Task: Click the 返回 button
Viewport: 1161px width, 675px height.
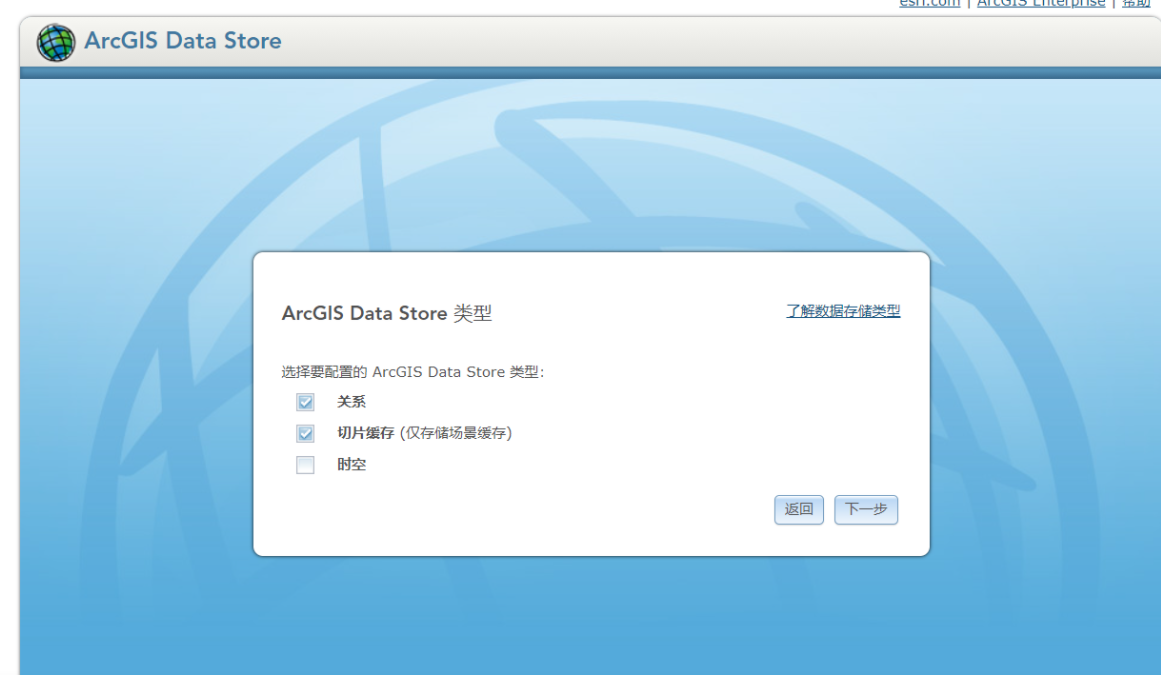Action: pos(798,510)
